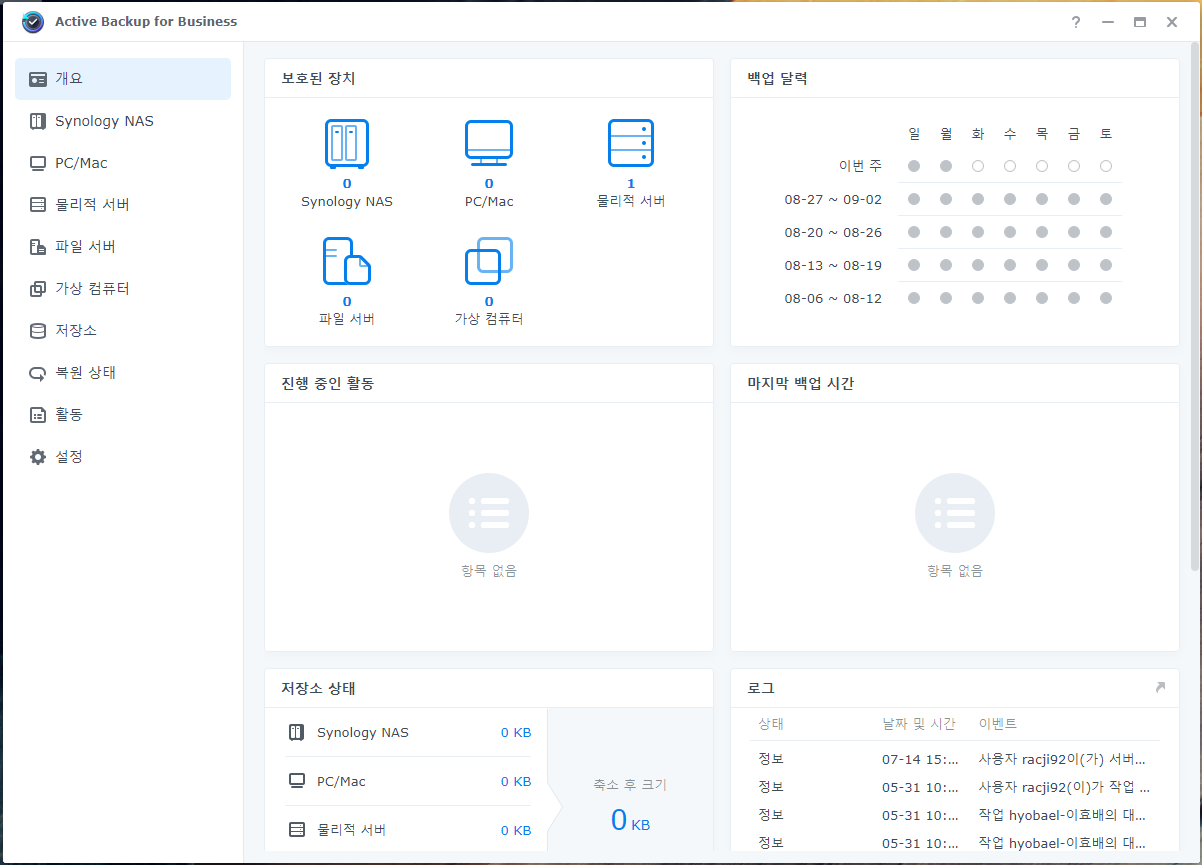Select Sunday dot for 이번 주 in calendar
Screen dimensions: 1202x865
click(x=914, y=166)
